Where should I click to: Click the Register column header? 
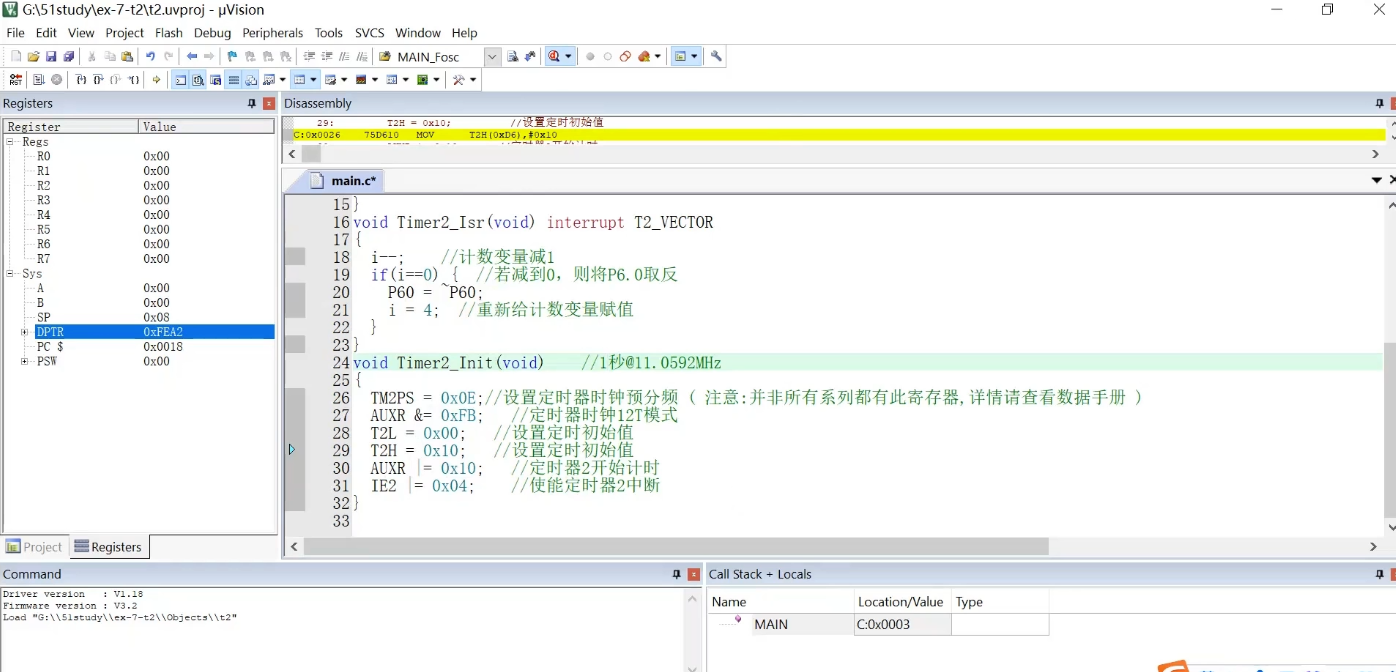(x=71, y=127)
